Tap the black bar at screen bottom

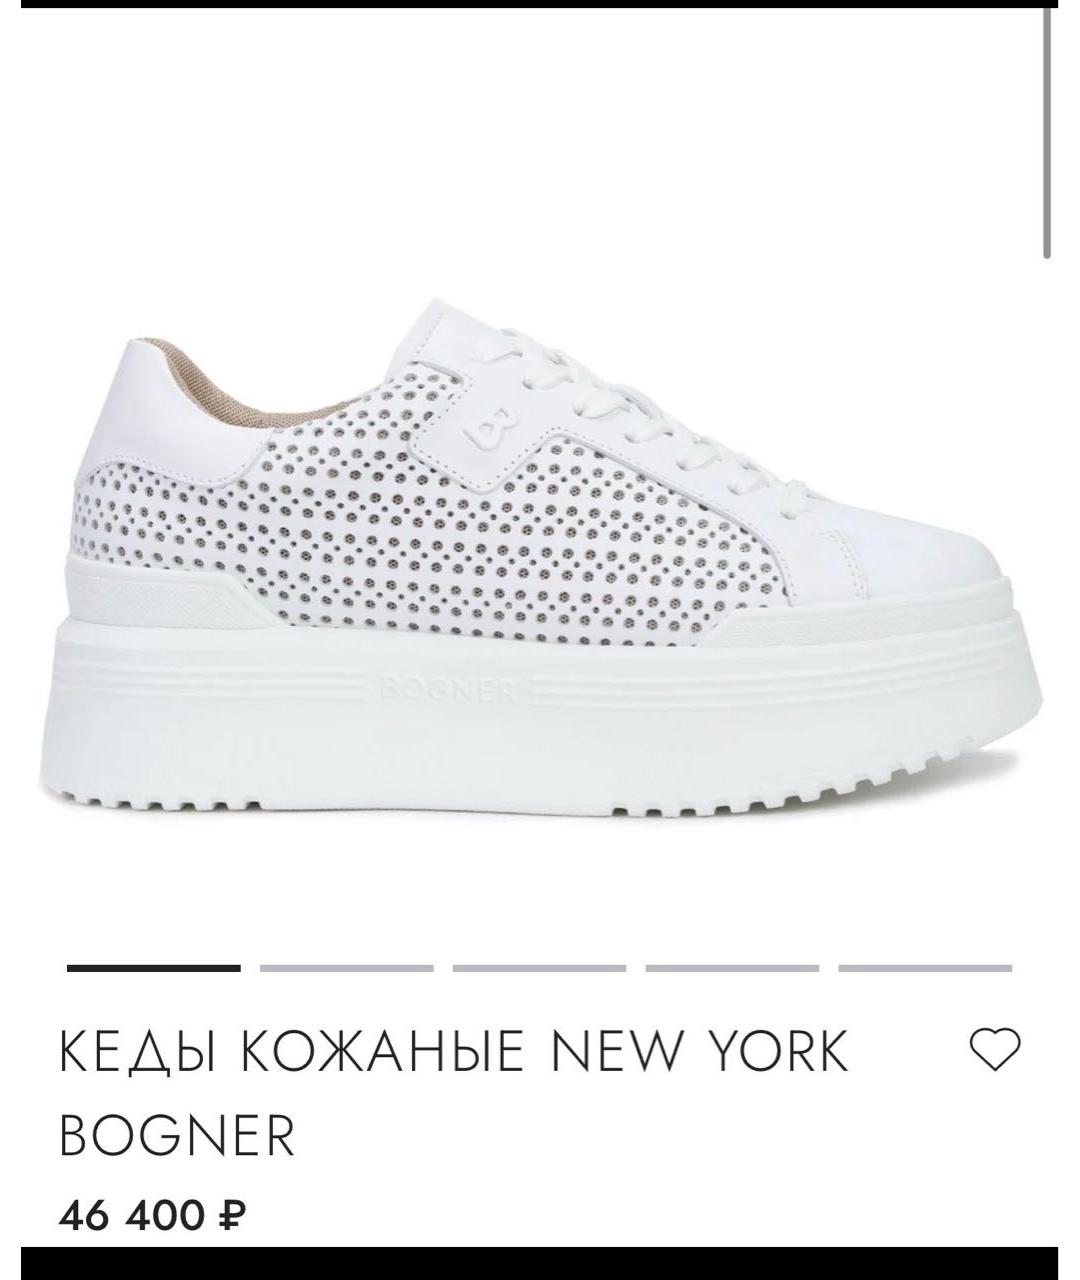[x=540, y=1263]
